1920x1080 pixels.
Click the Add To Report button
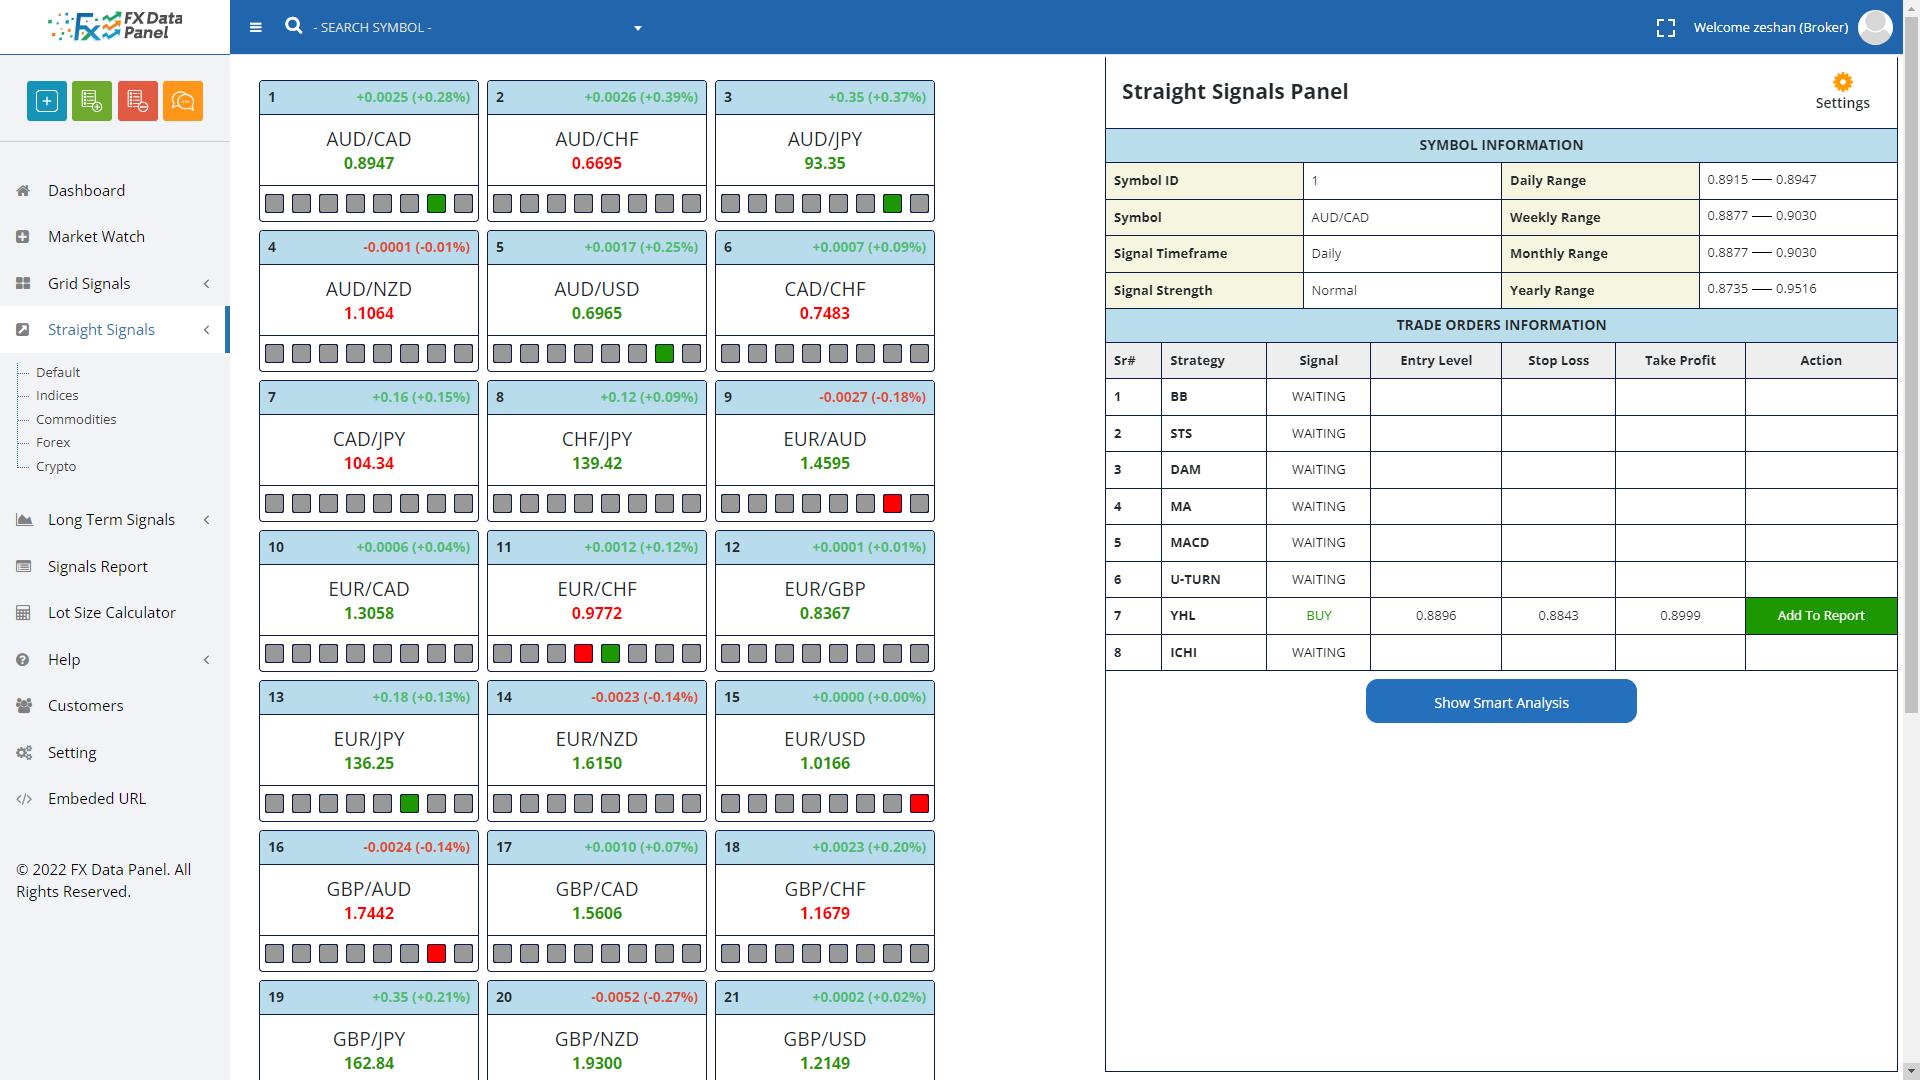tap(1820, 616)
